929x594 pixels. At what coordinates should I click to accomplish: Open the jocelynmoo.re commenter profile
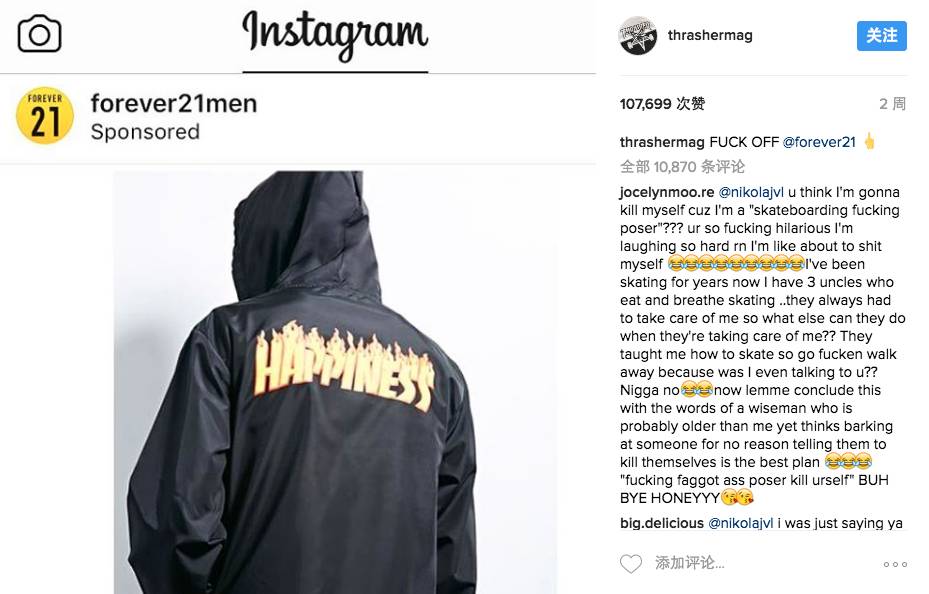point(667,192)
